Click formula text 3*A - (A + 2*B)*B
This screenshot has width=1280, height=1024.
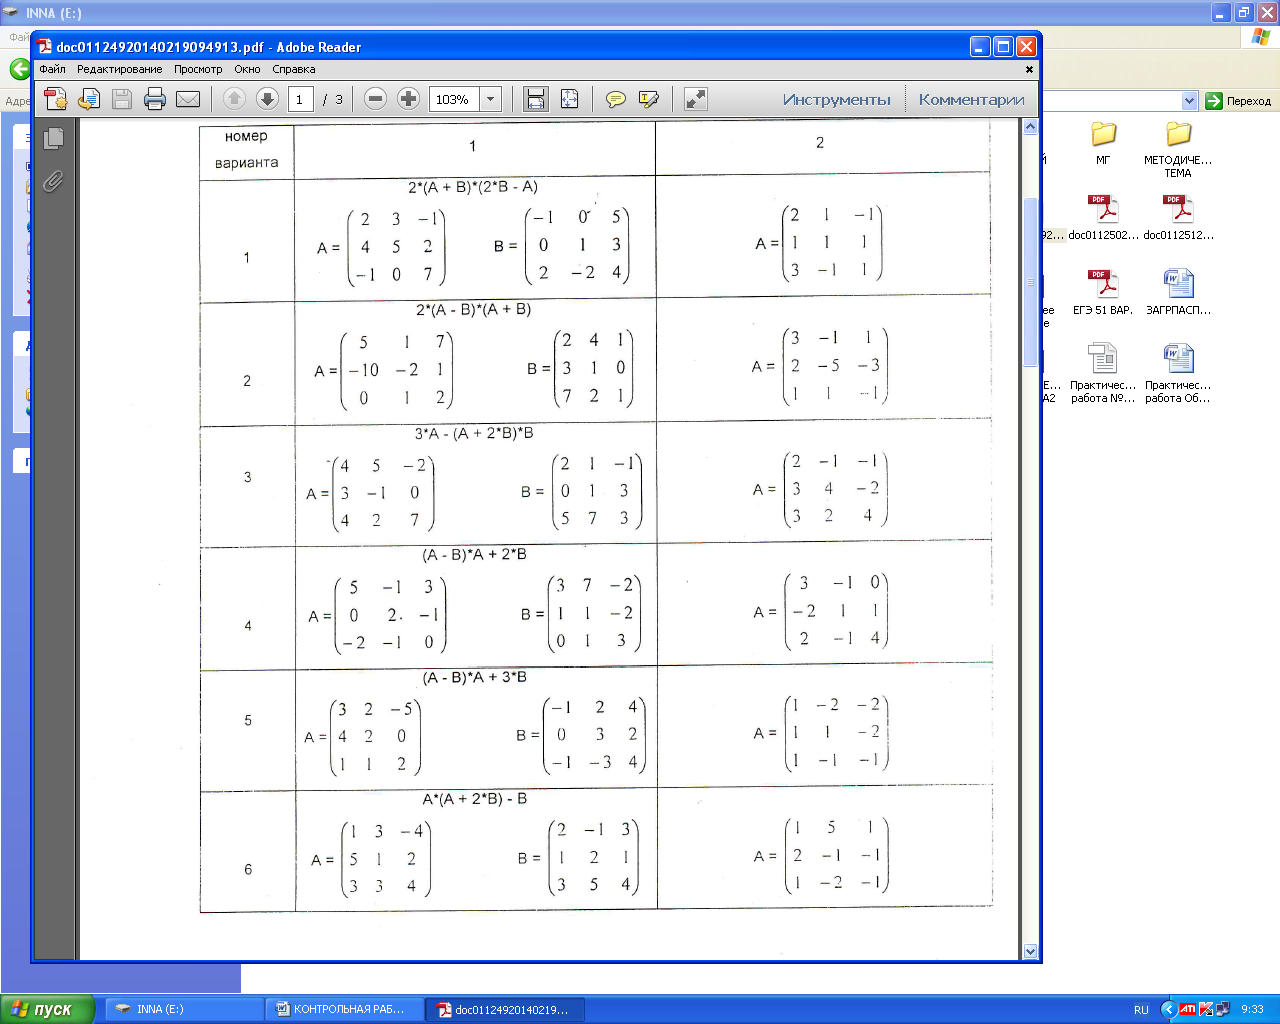pyautogui.click(x=474, y=433)
